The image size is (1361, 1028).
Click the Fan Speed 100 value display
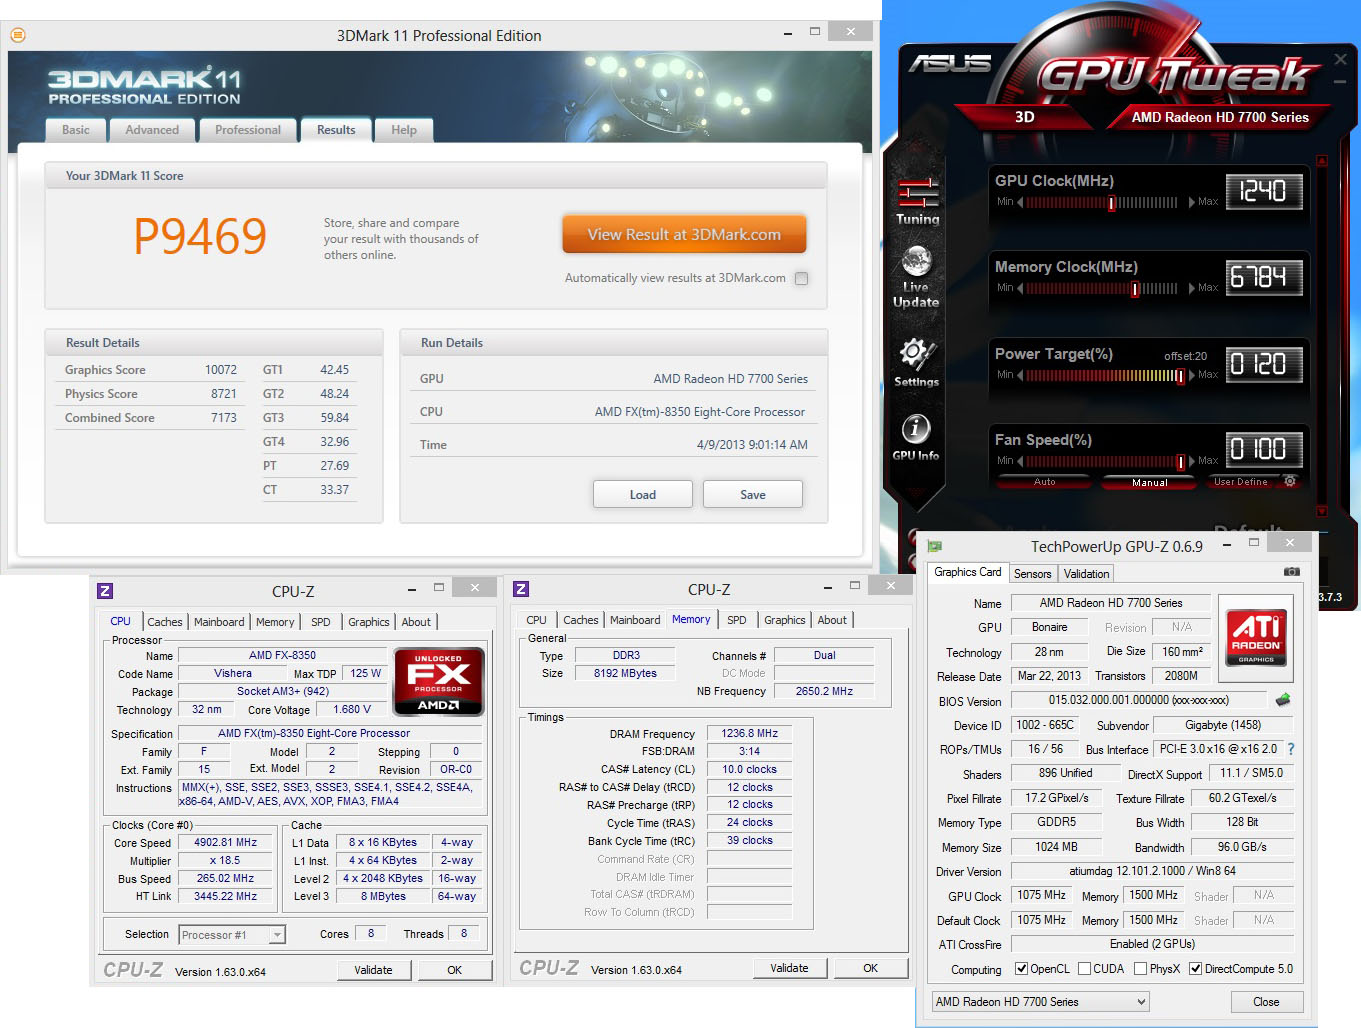1264,449
